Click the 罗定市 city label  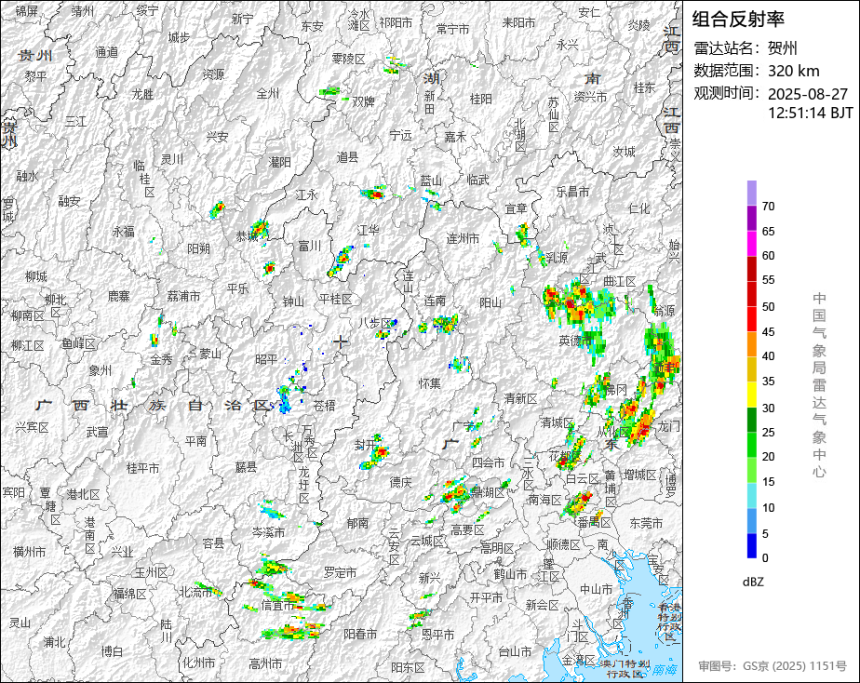click(340, 572)
